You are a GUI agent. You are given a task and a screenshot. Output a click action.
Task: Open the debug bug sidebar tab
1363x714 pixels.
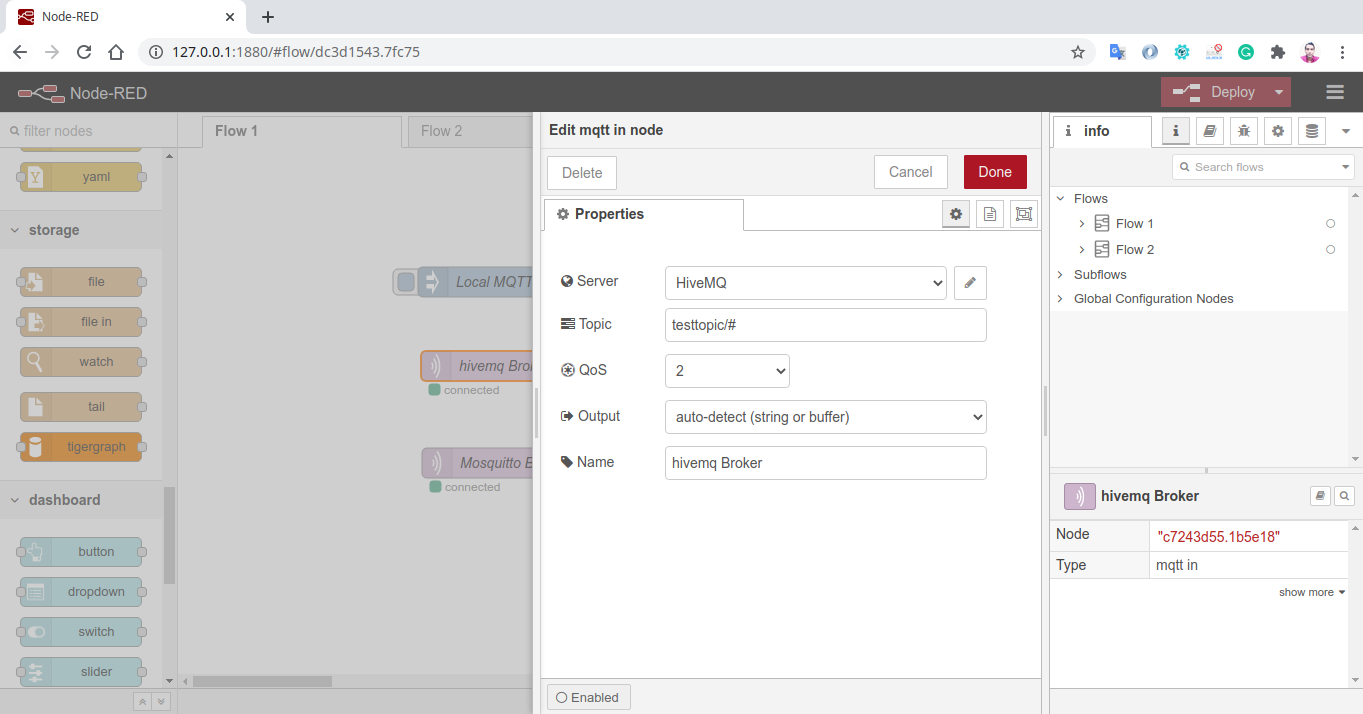(x=1244, y=131)
